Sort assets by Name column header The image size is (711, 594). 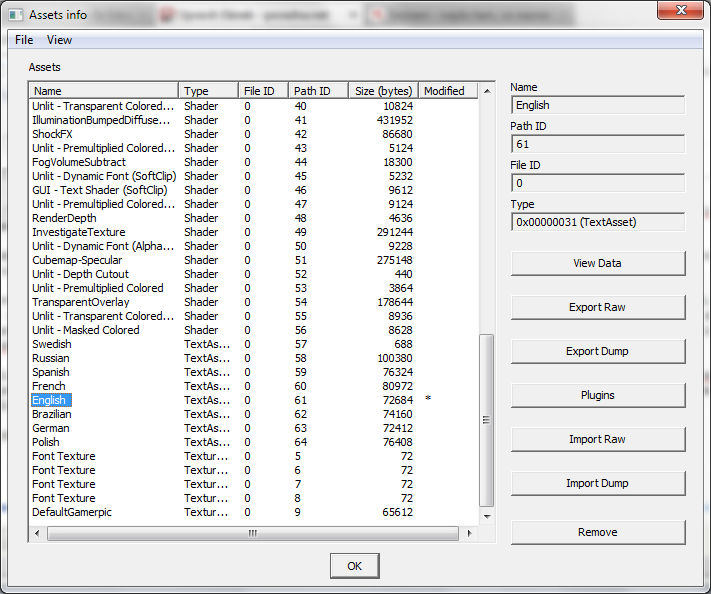pyautogui.click(x=104, y=91)
